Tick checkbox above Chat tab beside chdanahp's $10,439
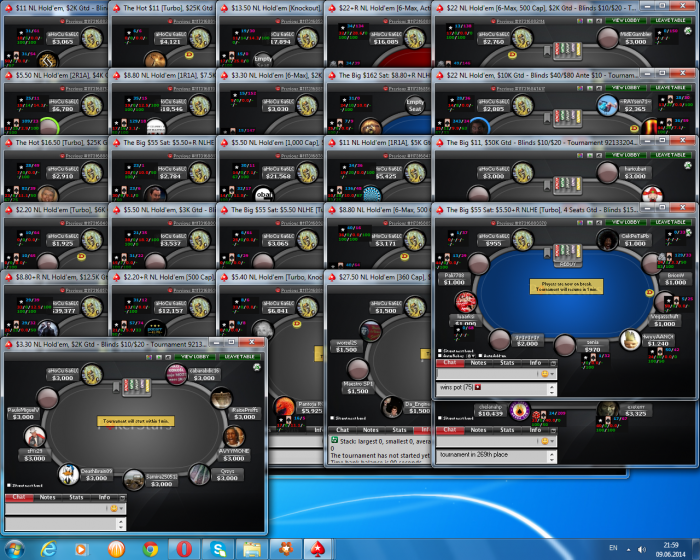 point(440,418)
